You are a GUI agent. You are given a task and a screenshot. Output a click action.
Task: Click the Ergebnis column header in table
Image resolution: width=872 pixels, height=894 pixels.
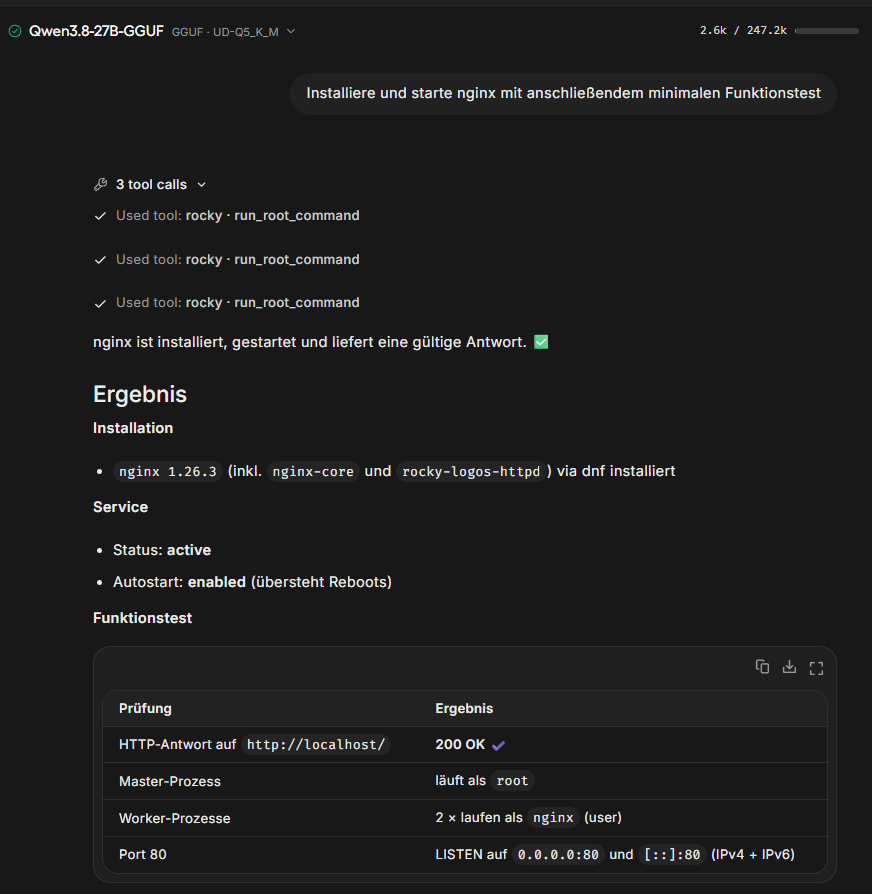[464, 709]
